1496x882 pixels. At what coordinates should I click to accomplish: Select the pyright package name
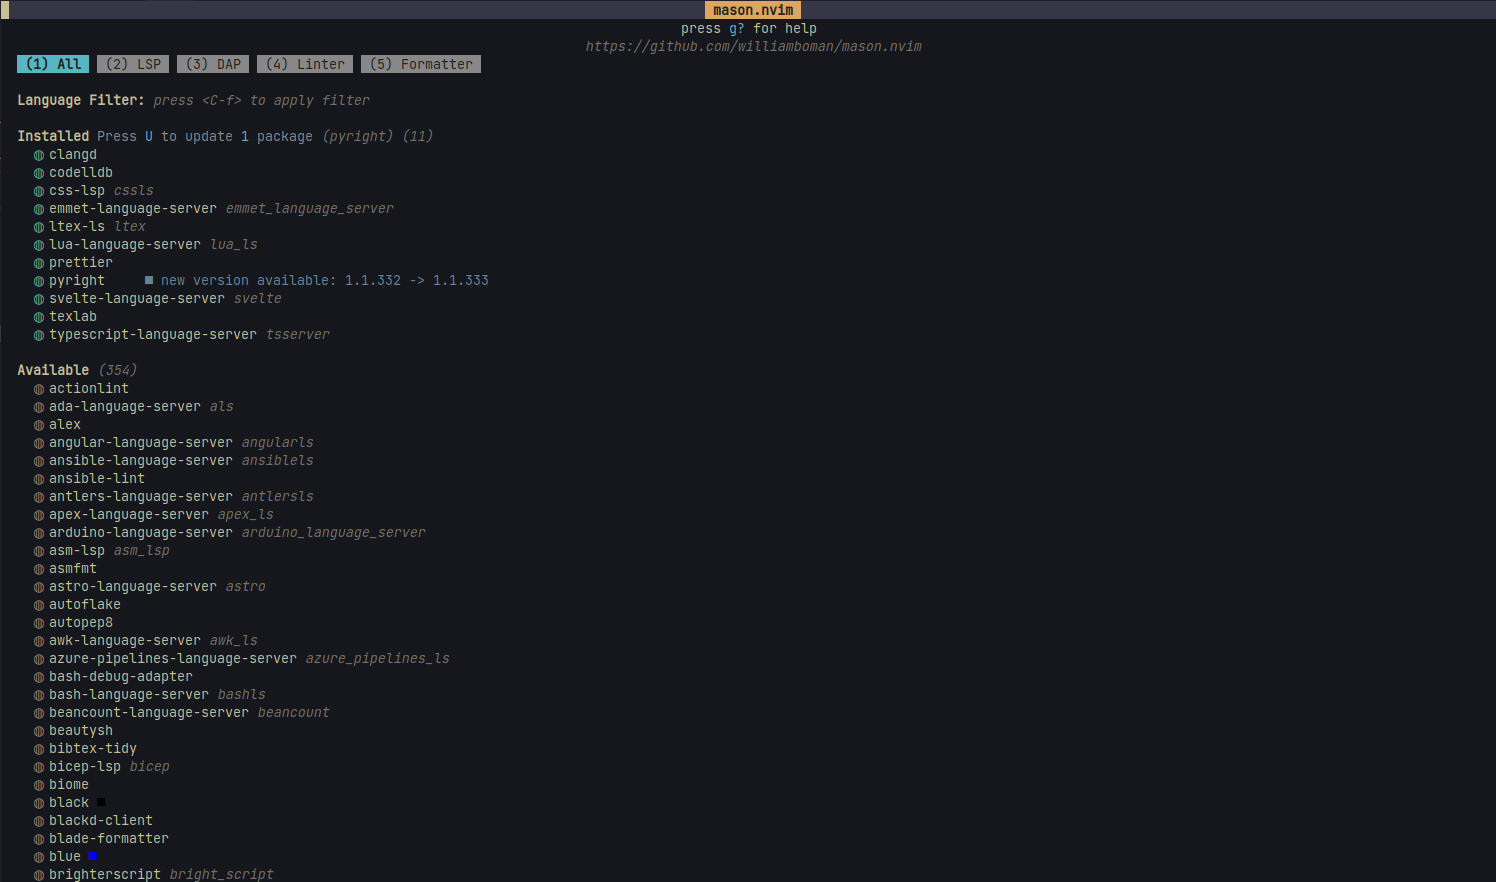[x=77, y=280]
